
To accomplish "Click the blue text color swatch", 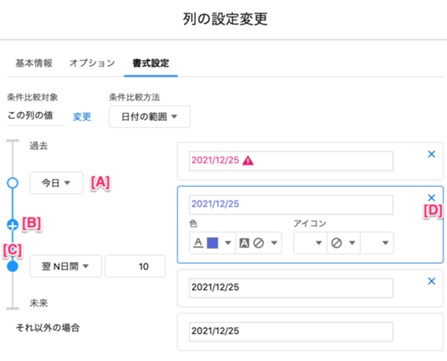I will click(x=213, y=243).
